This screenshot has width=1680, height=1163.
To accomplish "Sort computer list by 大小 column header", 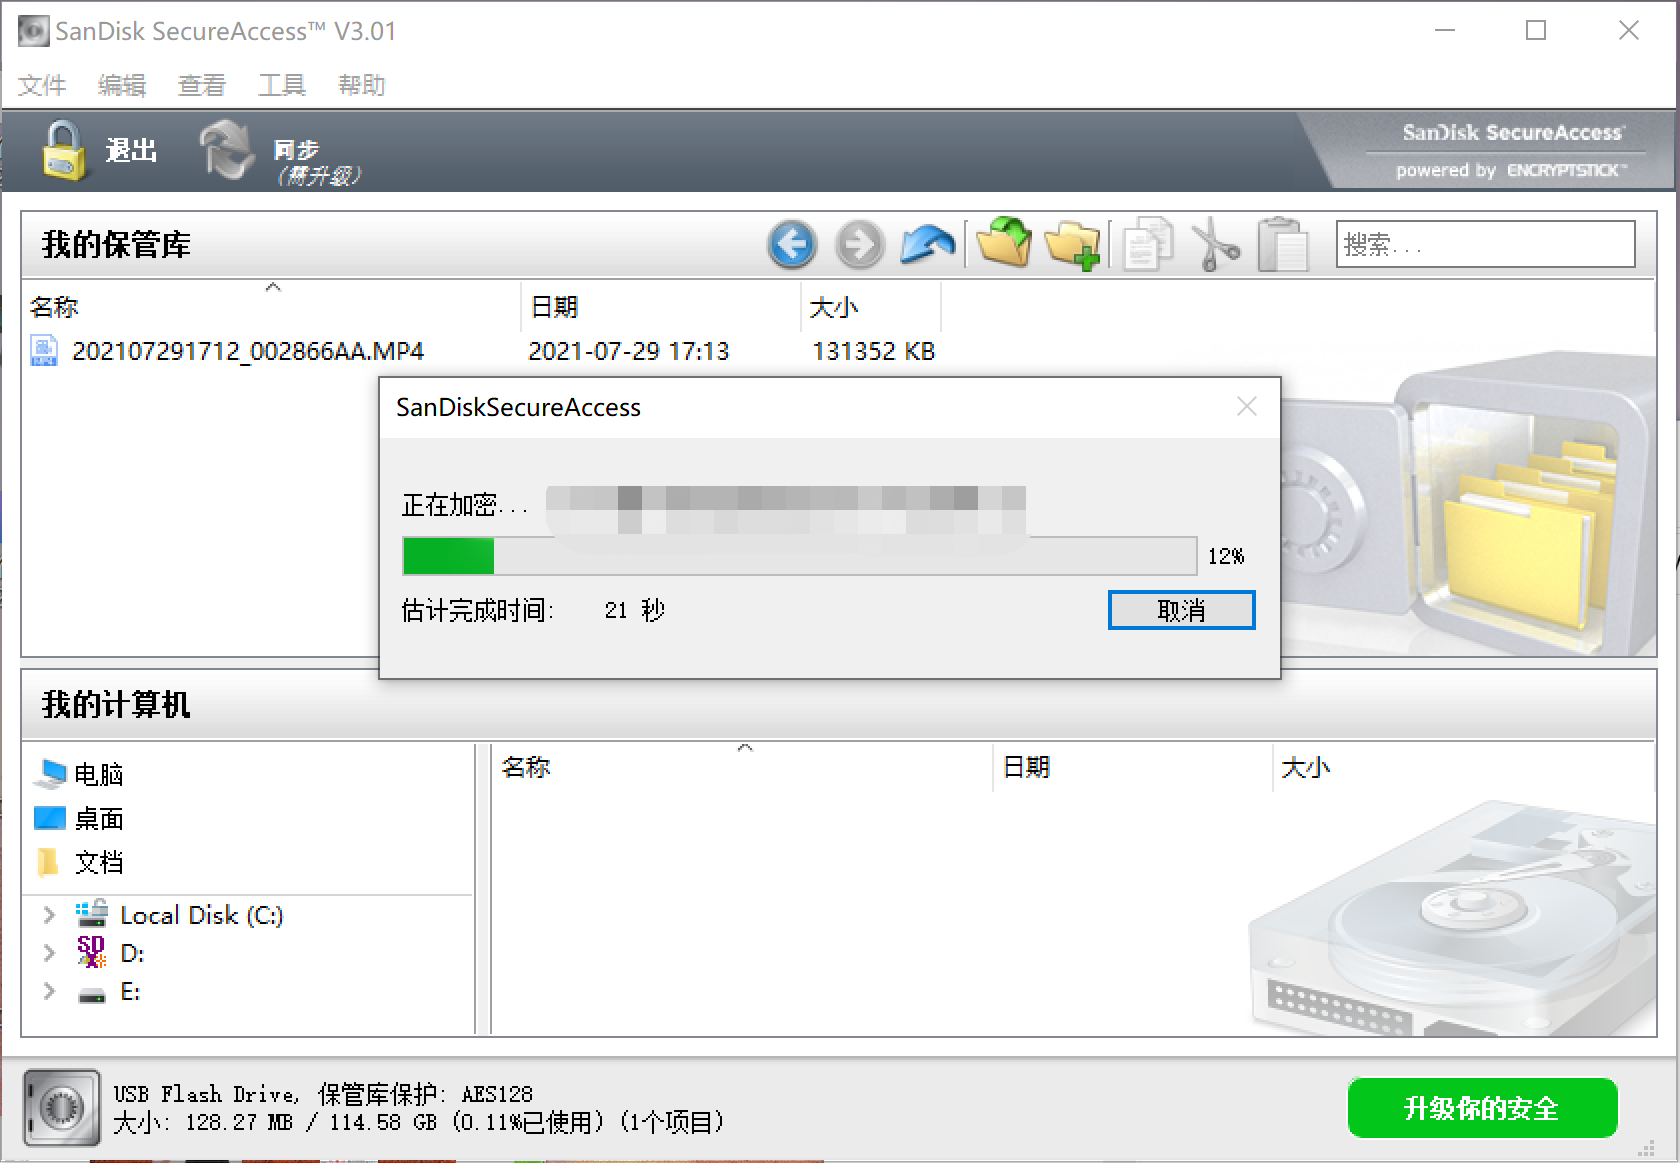I will (x=1463, y=767).
